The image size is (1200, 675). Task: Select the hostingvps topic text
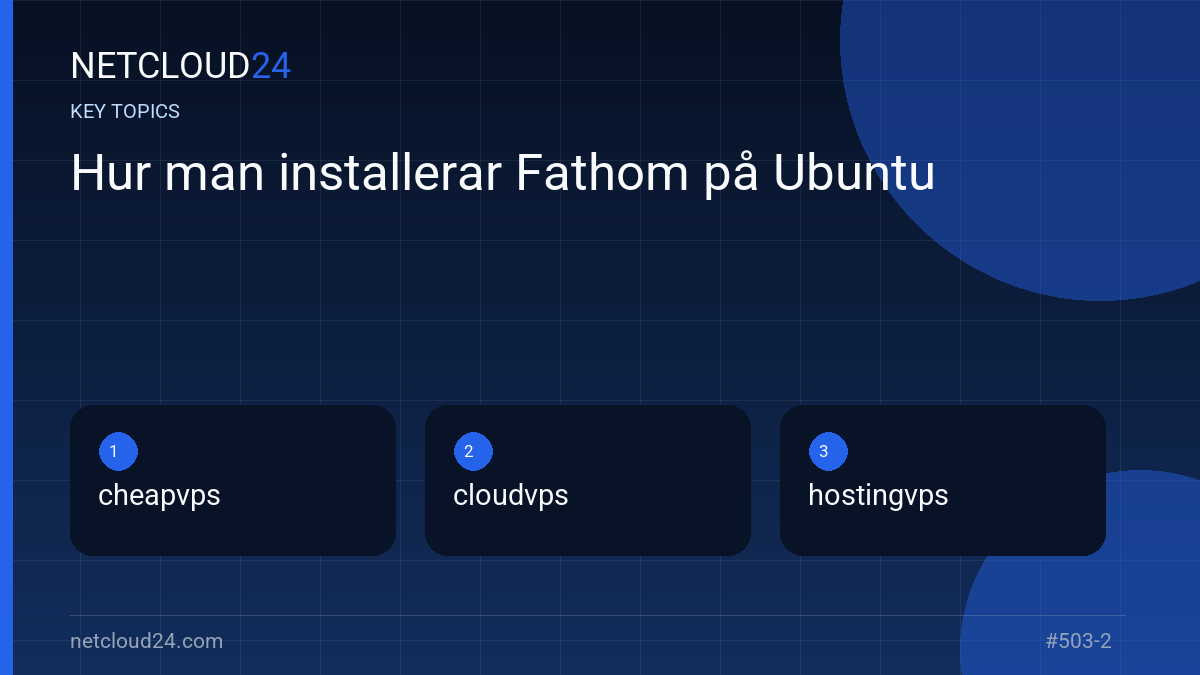(878, 496)
